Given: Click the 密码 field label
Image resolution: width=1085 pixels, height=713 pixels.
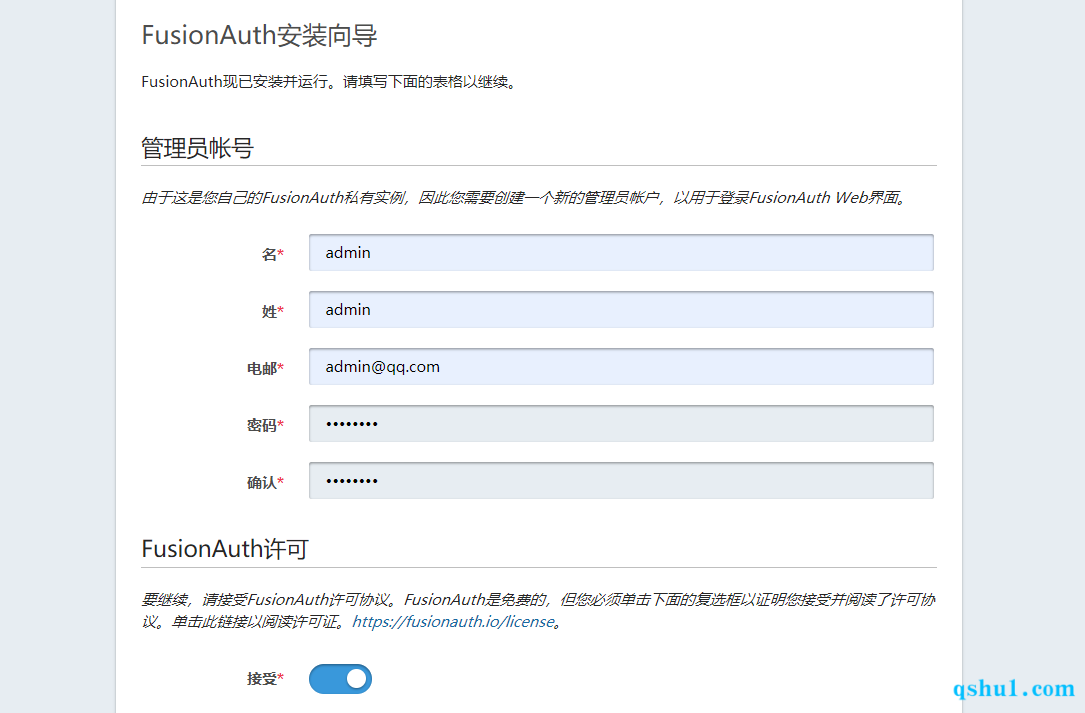Looking at the screenshot, I should 265,425.
